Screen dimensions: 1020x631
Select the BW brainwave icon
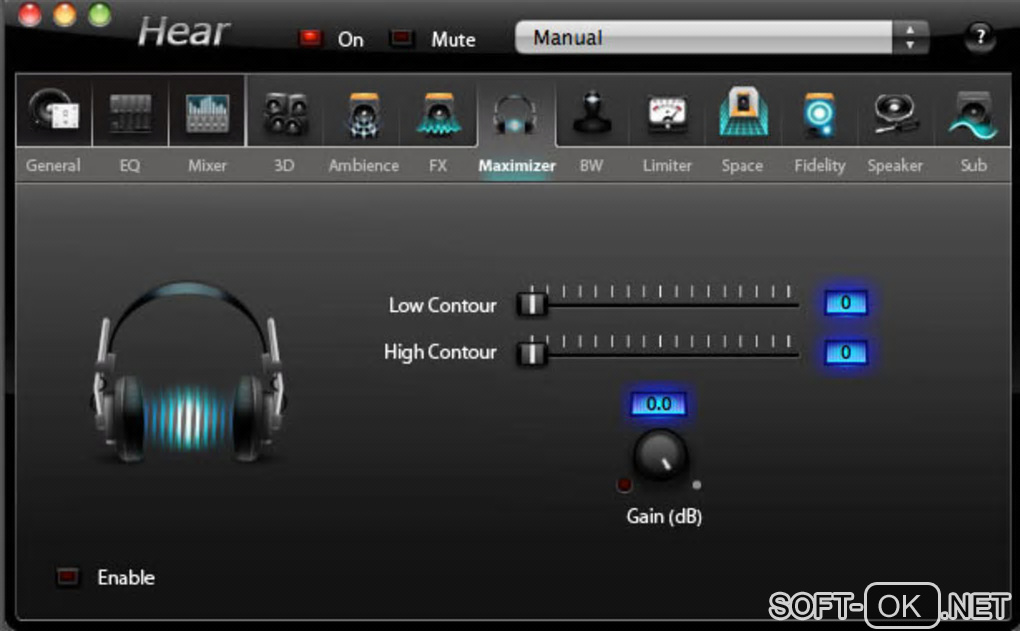591,113
